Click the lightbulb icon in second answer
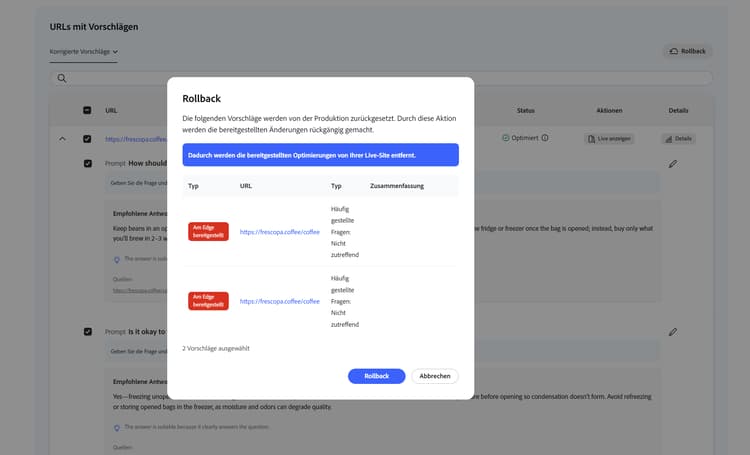750x455 pixels. coord(117,428)
